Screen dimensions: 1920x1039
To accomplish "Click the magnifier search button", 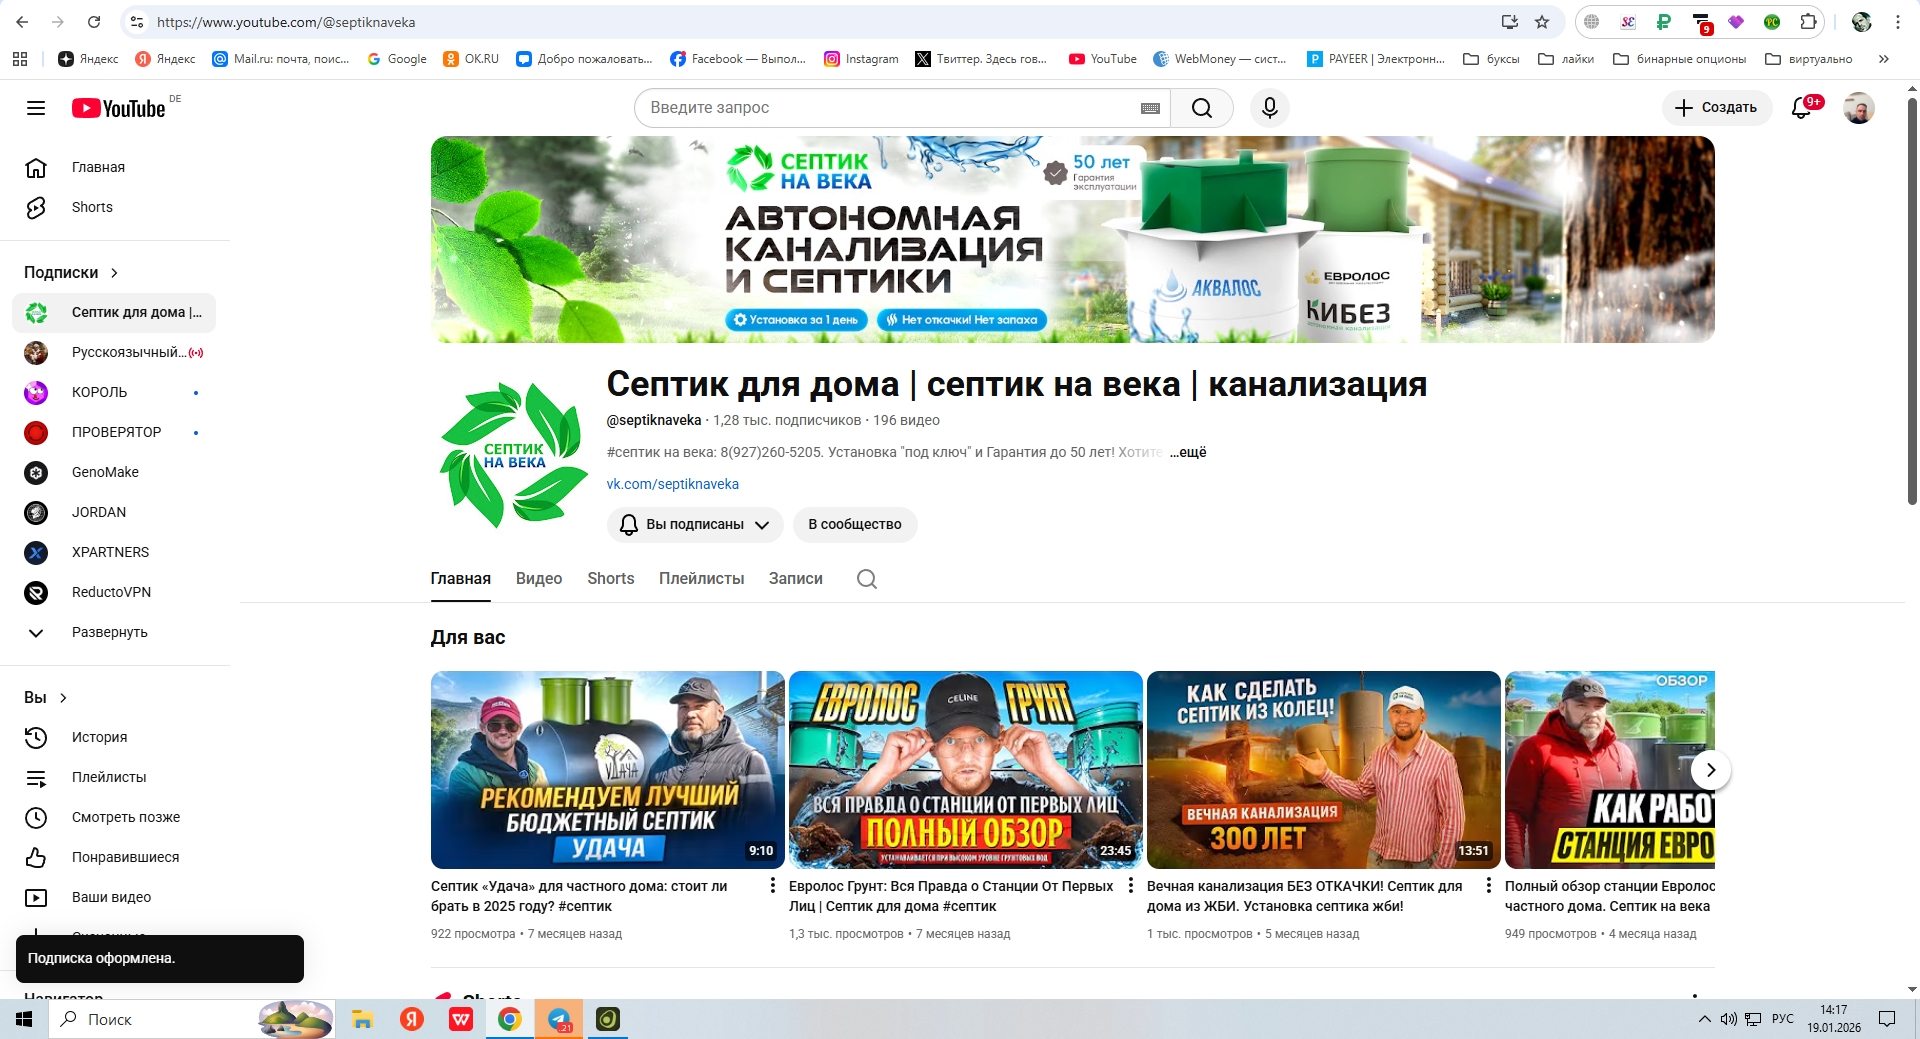I will coord(1201,108).
